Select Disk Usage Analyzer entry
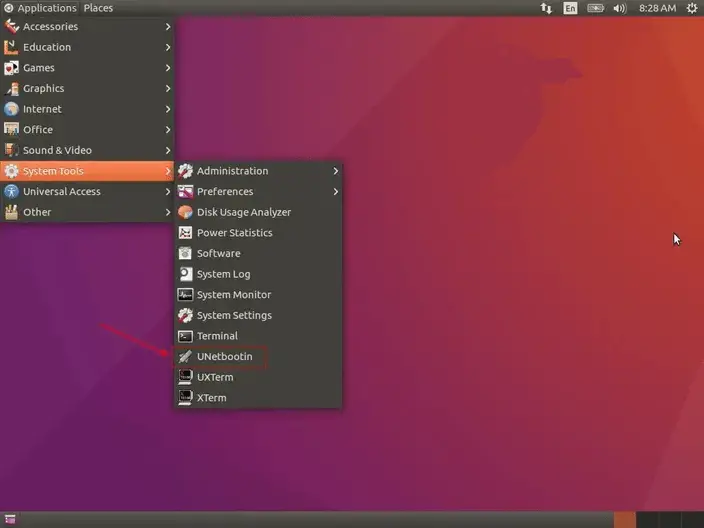 tap(258, 212)
